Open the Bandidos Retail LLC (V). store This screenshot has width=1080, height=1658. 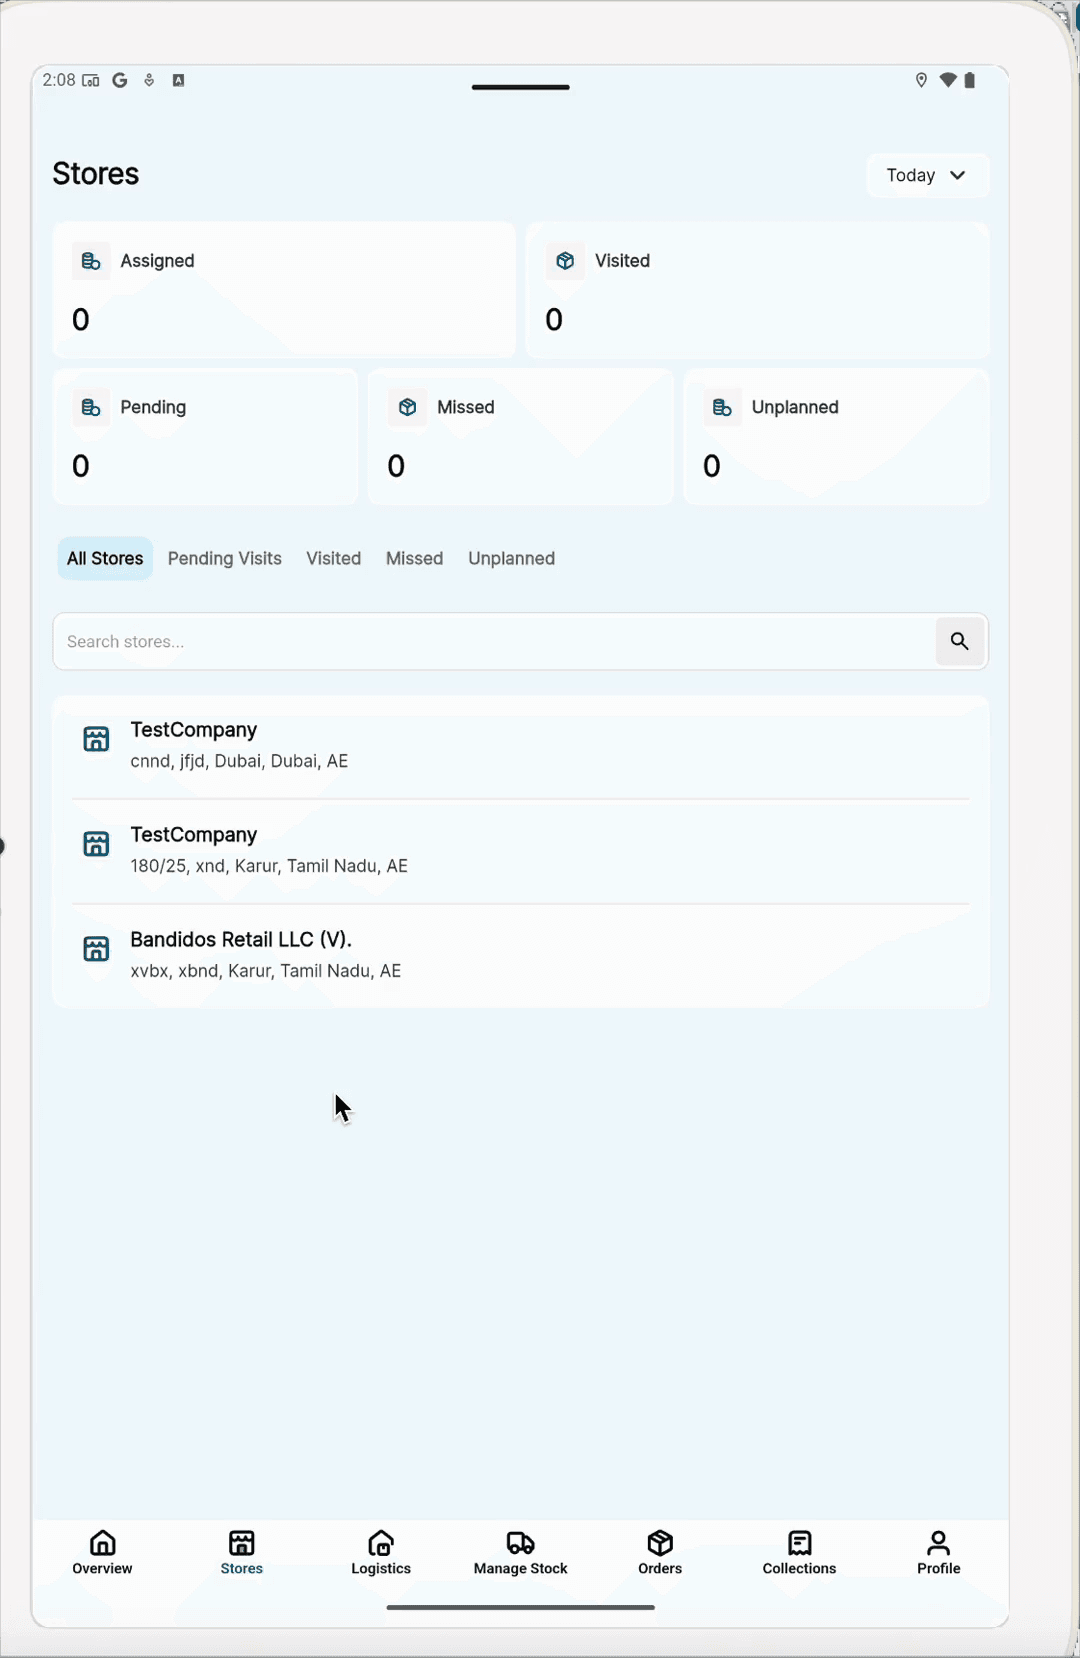521,955
